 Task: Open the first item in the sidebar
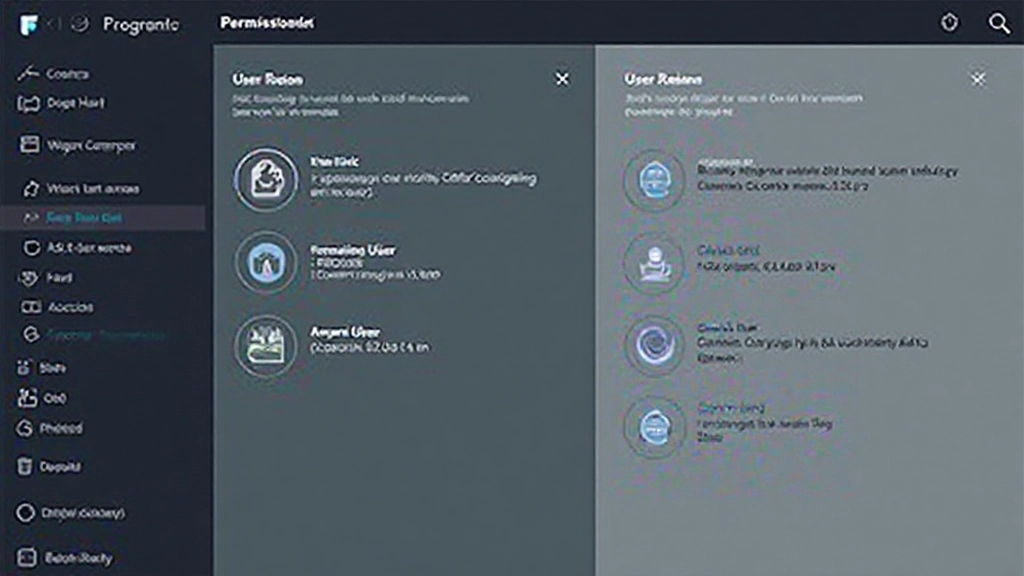coord(66,74)
